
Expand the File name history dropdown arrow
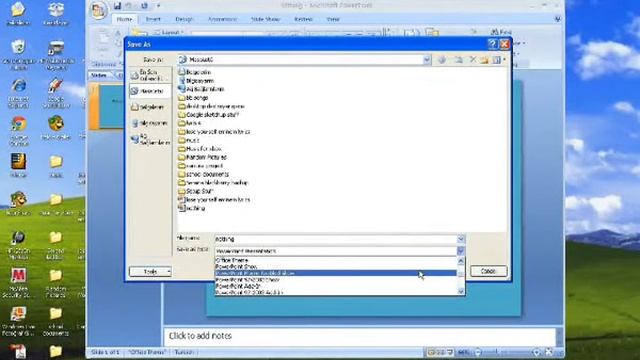click(x=461, y=239)
